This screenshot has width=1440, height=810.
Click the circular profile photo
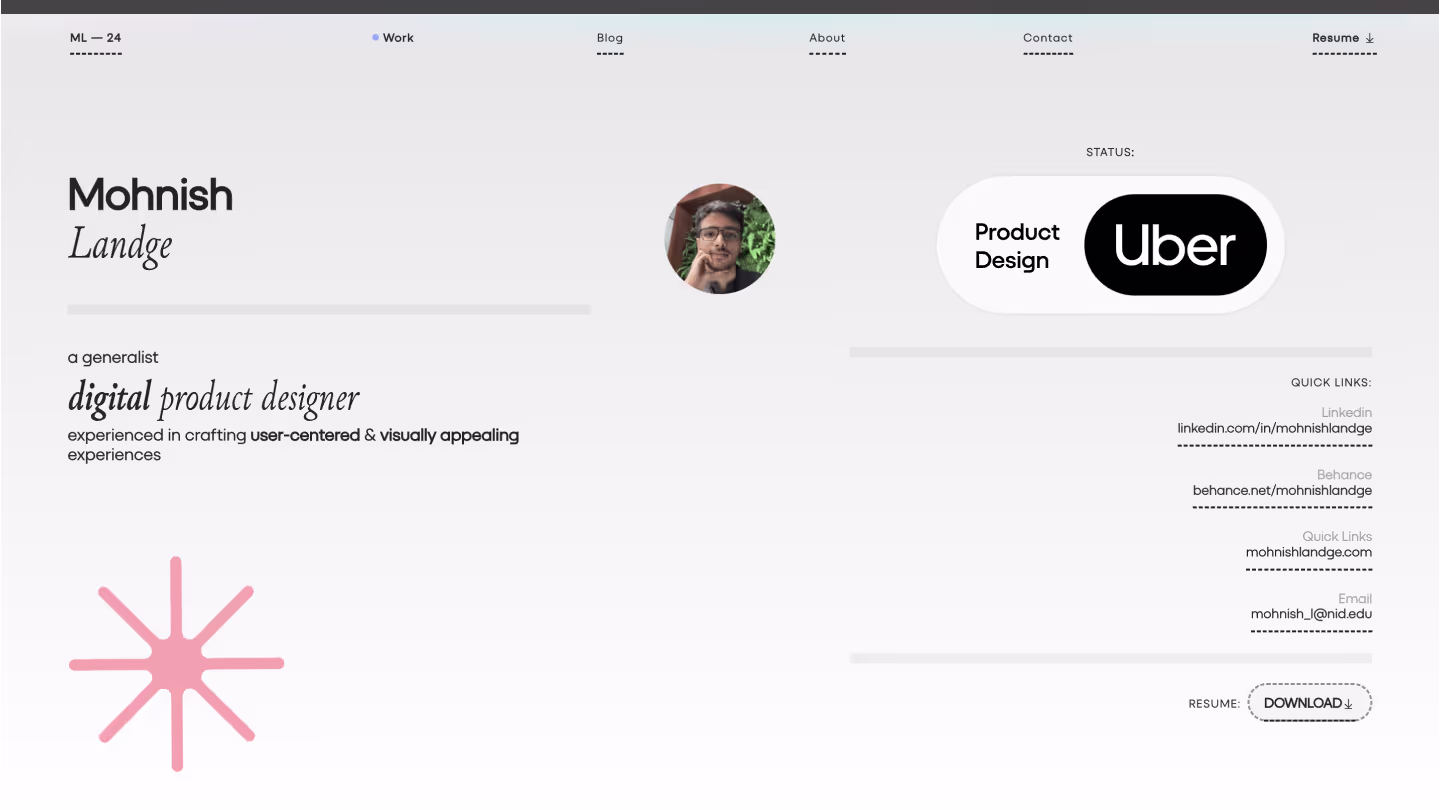coord(719,239)
